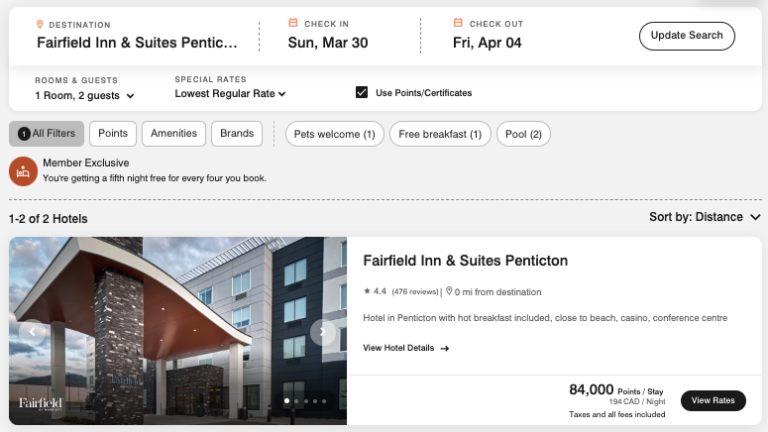Click the destination input field
This screenshot has width=768, height=432.
[137, 43]
